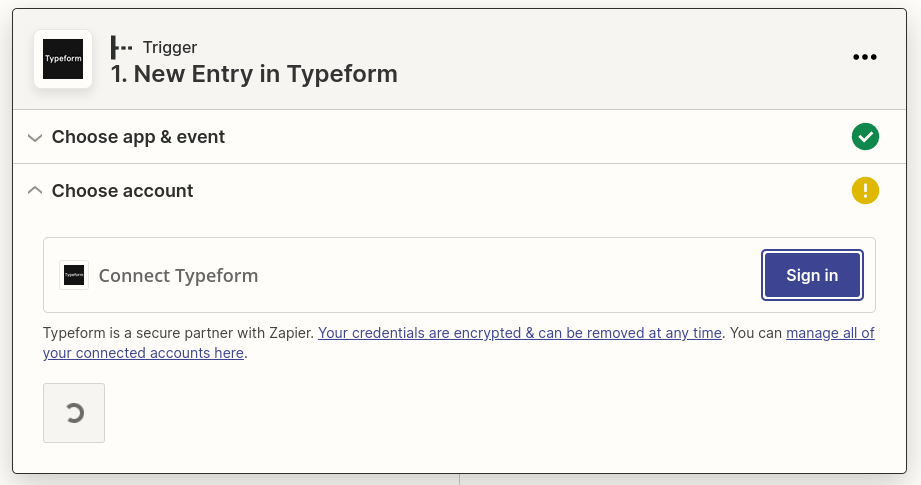Viewport: 921px width, 485px height.
Task: Click the Trigger step-type icon
Action: point(122,48)
